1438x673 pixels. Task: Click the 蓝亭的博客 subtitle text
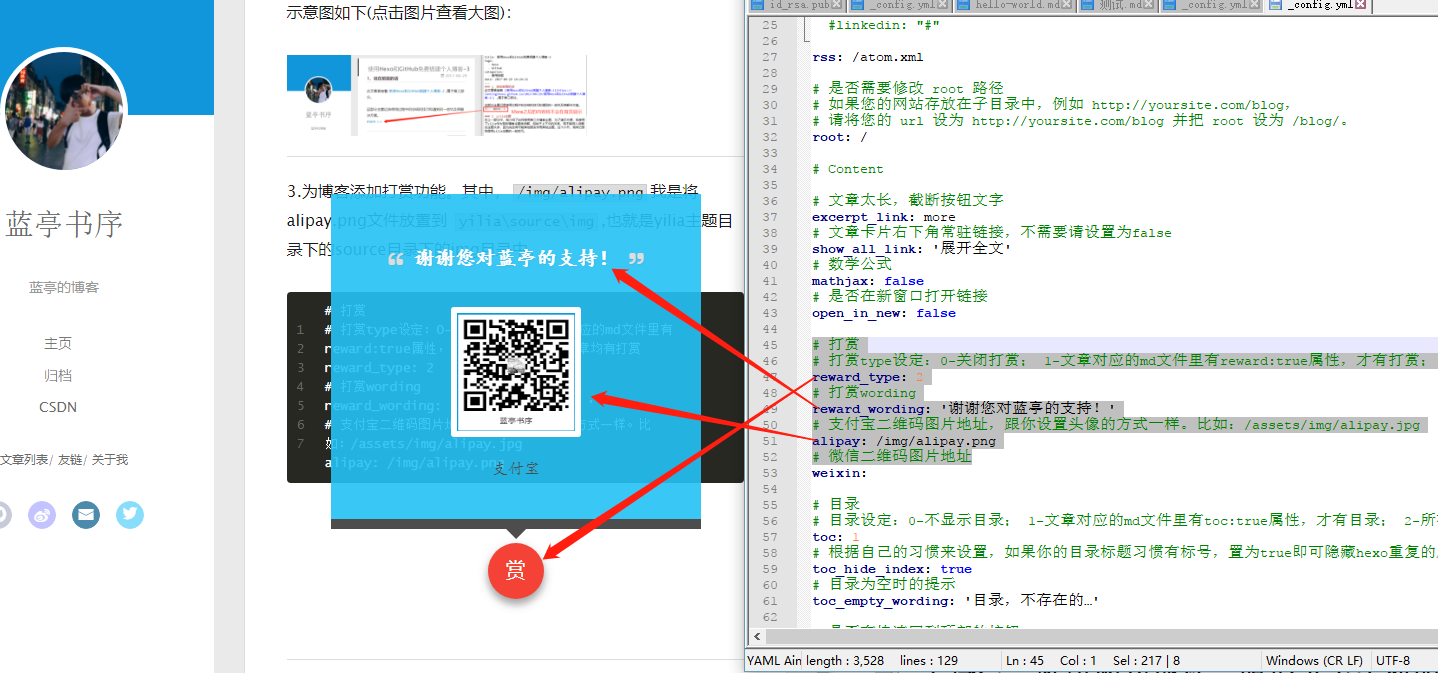(64, 288)
